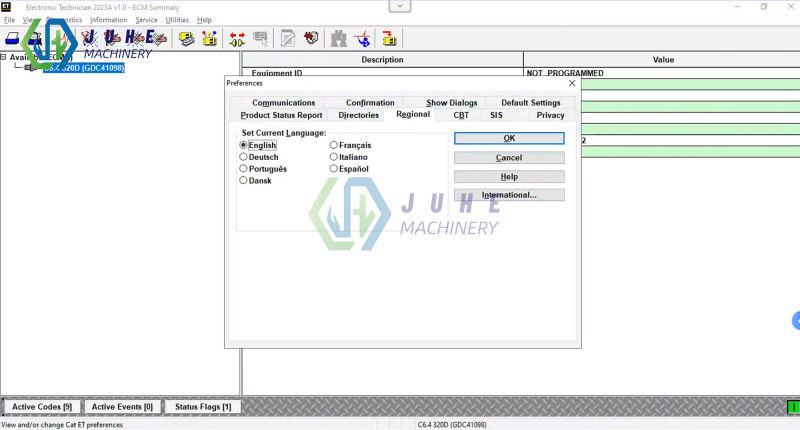Image resolution: width=800 pixels, height=430 pixels.
Task: Click the notepad with pencil toolbar icon
Action: [288, 39]
